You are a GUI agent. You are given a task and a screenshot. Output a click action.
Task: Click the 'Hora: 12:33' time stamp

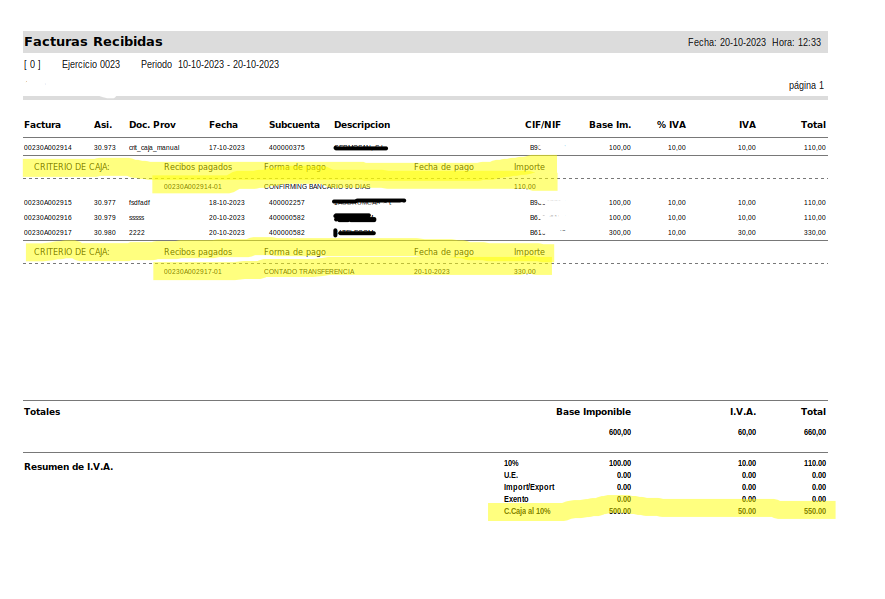click(796, 42)
